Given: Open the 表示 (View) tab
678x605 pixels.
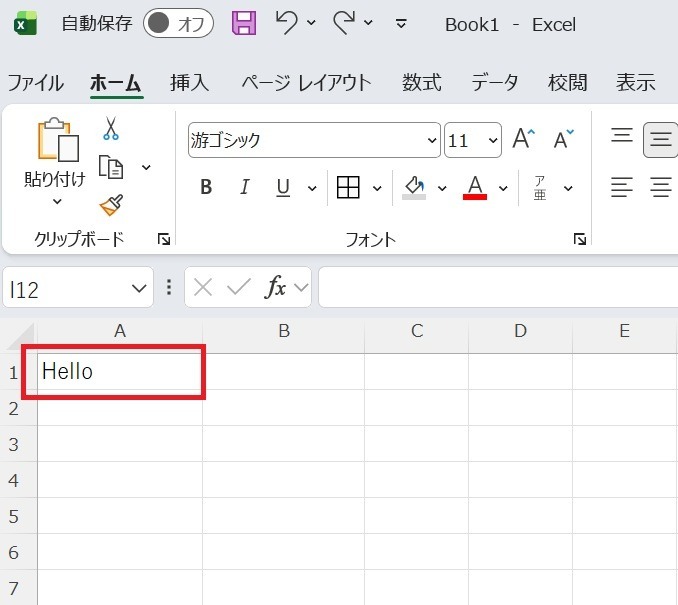Looking at the screenshot, I should point(636,83).
